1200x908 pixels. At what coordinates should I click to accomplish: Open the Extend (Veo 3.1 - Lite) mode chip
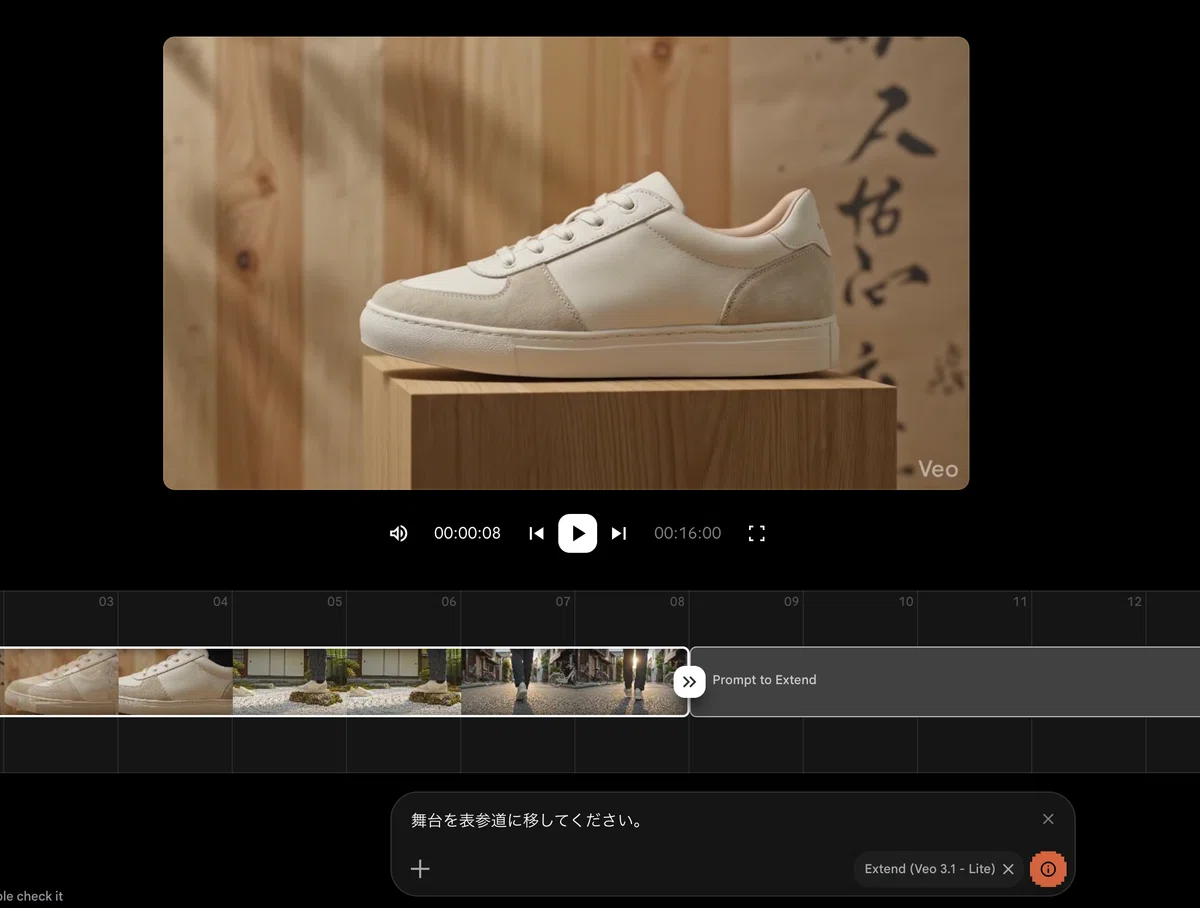click(930, 869)
